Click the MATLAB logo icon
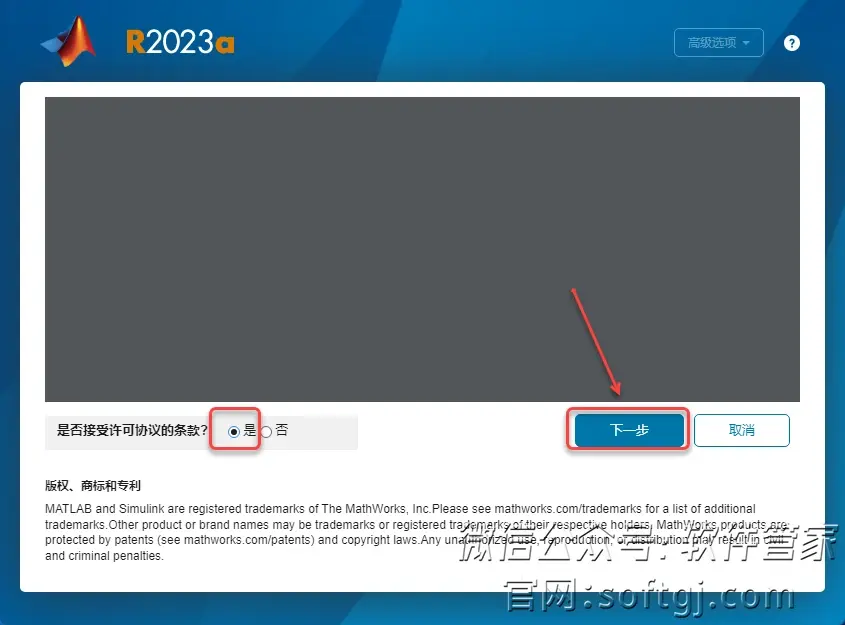Image resolution: width=845 pixels, height=625 pixels. tap(69, 41)
